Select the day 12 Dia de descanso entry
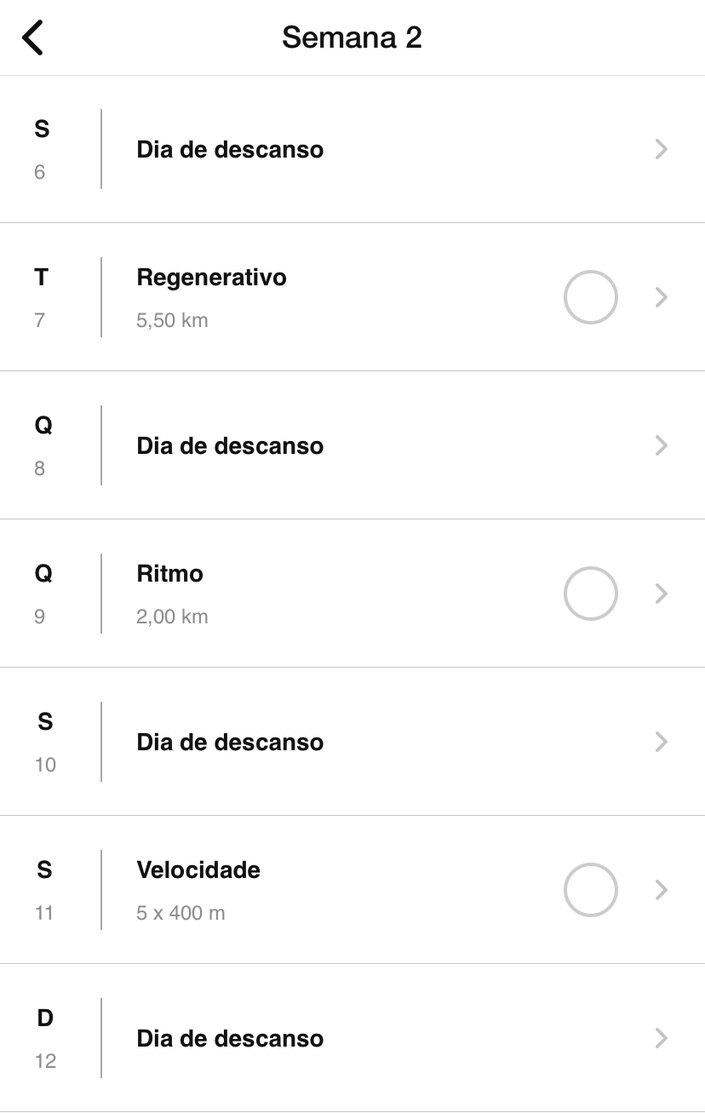The image size is (705, 1113). (230, 1039)
